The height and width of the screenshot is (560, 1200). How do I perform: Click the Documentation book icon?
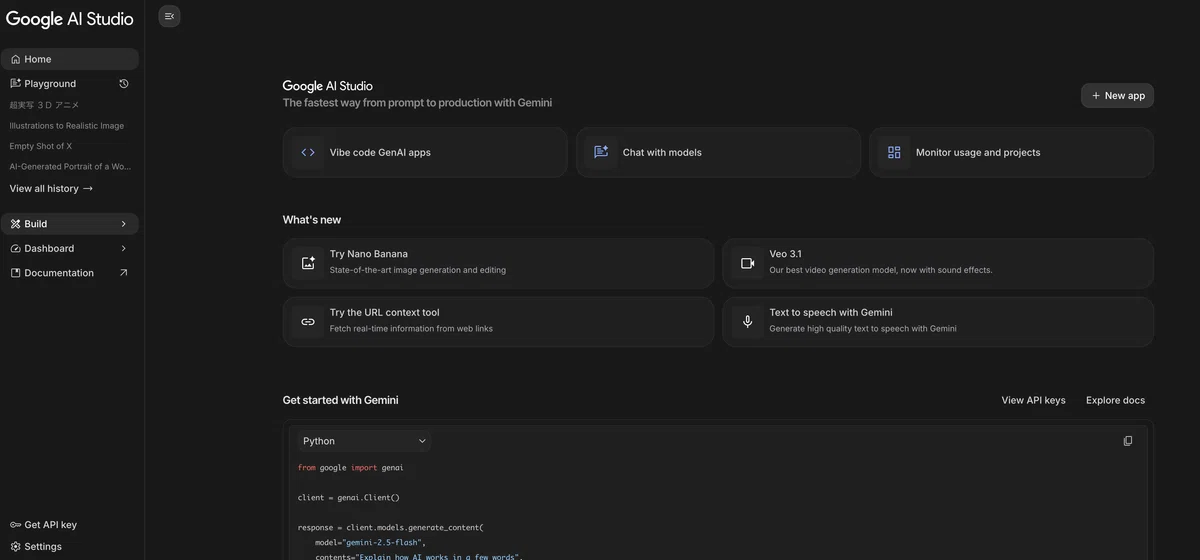coord(15,273)
